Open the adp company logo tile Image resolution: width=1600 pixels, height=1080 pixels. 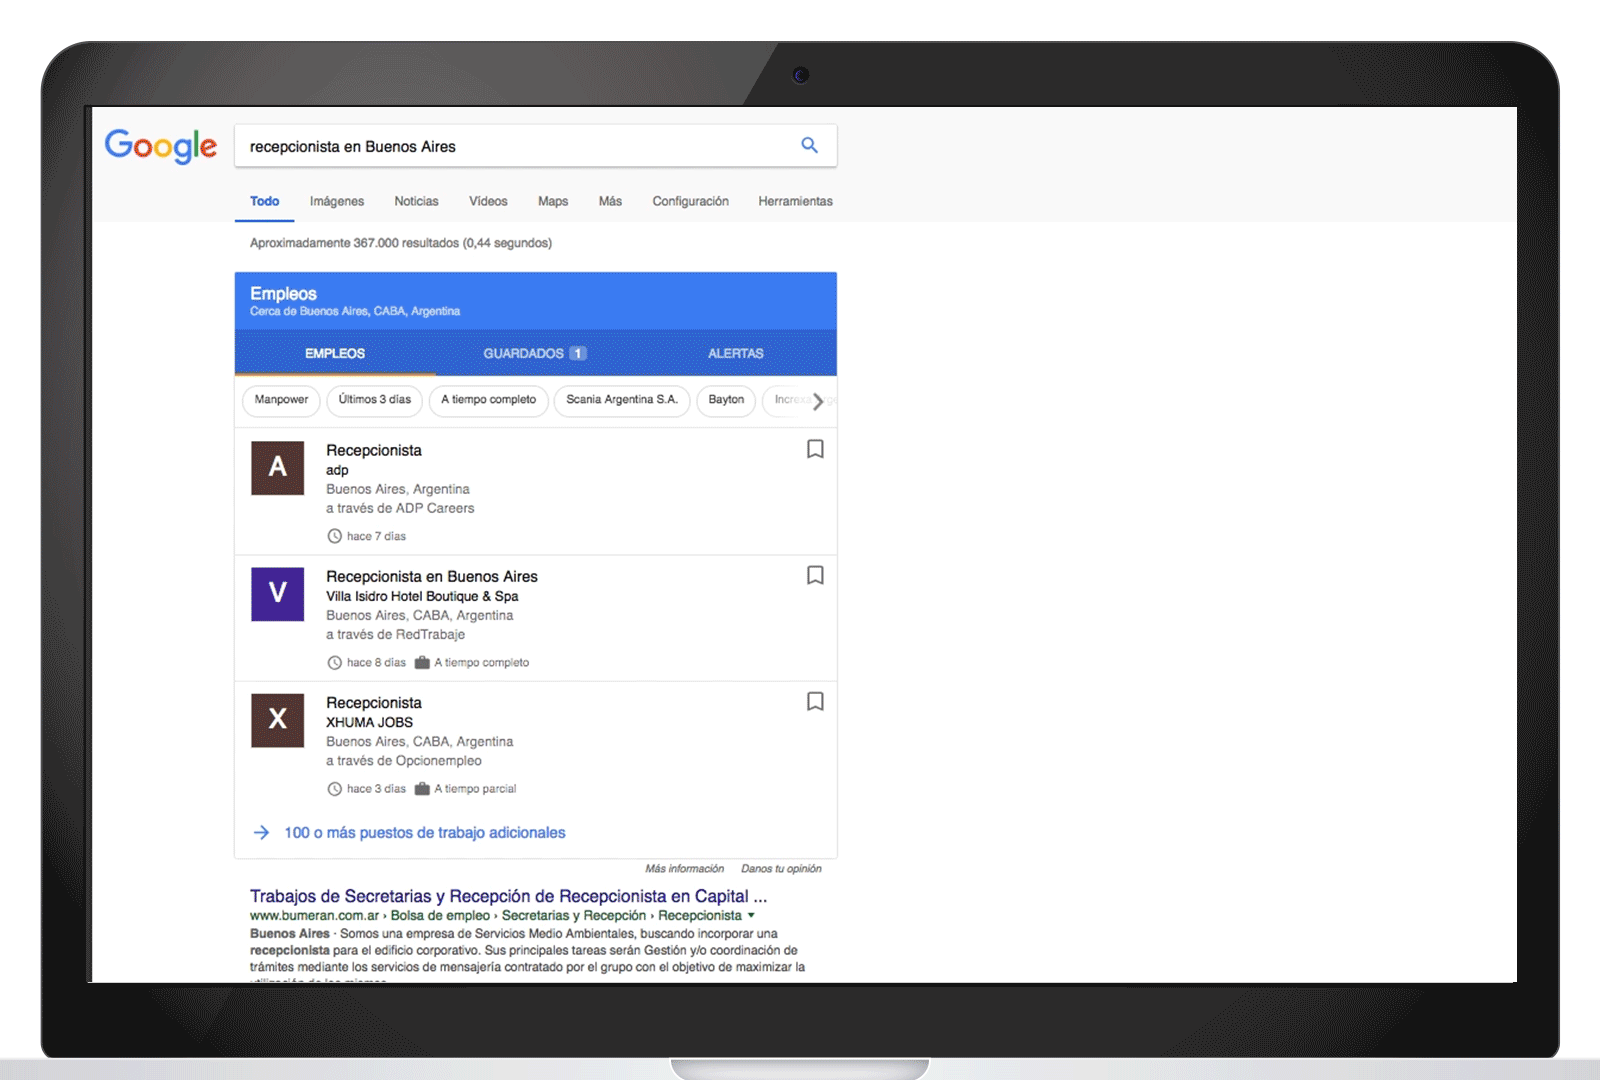point(277,468)
